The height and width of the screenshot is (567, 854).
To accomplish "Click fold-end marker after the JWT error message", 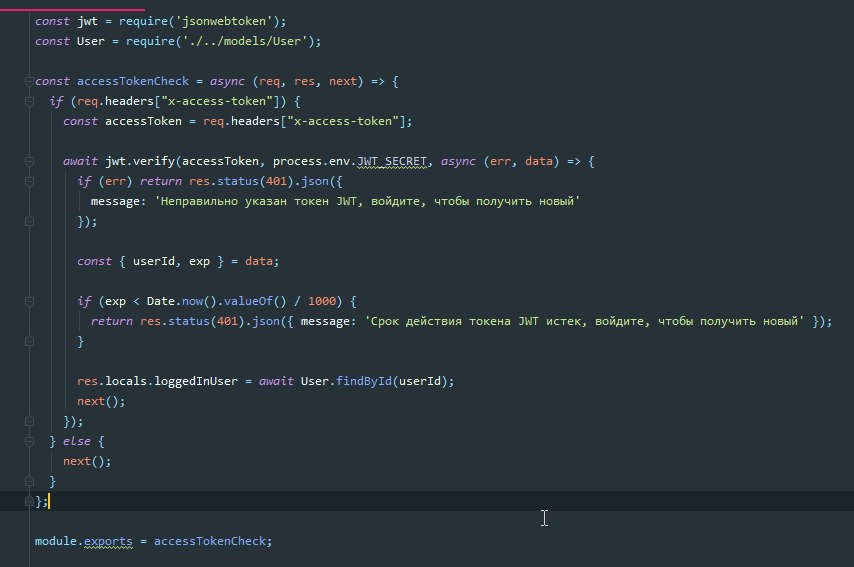I will 29,222.
